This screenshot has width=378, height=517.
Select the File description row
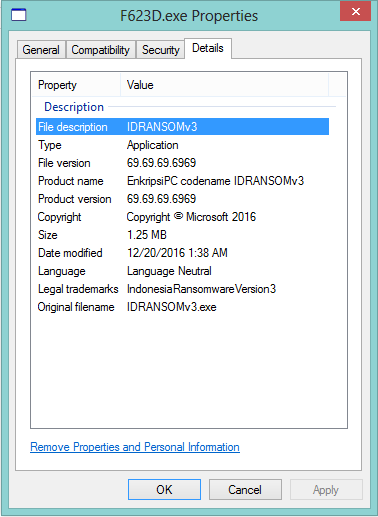(182, 127)
